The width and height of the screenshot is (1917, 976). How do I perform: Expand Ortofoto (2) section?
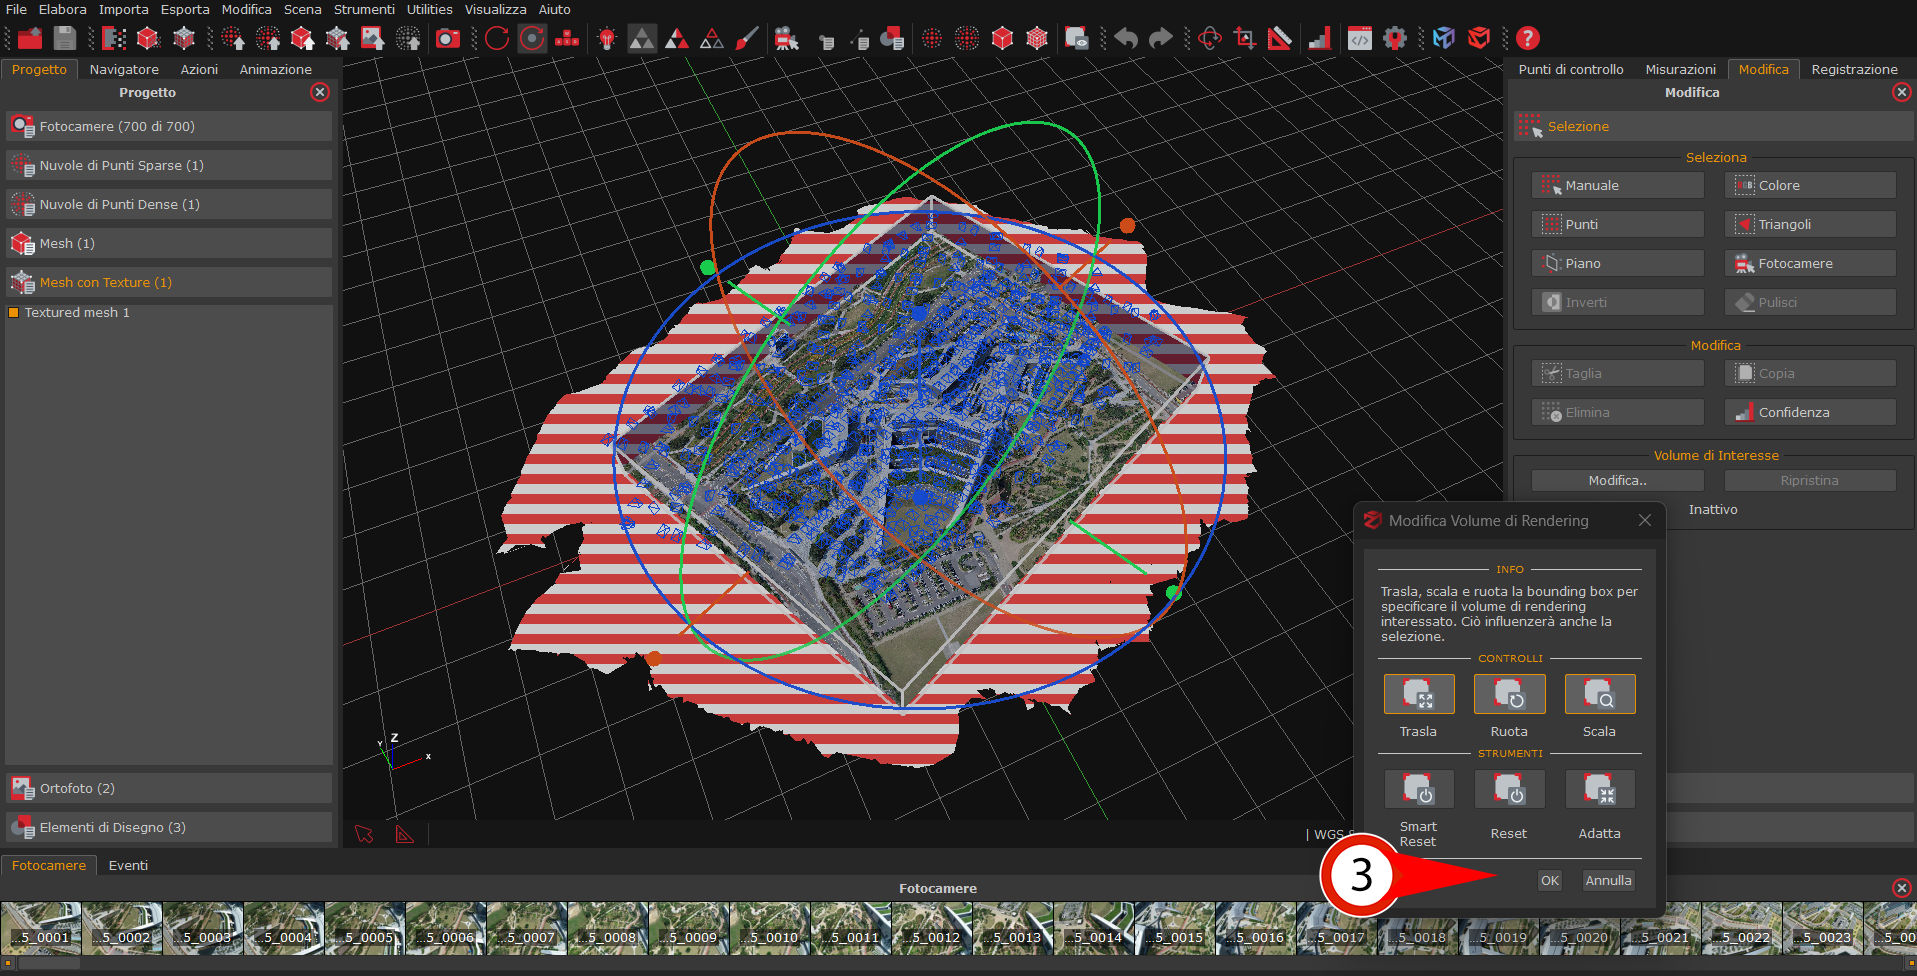coord(169,789)
